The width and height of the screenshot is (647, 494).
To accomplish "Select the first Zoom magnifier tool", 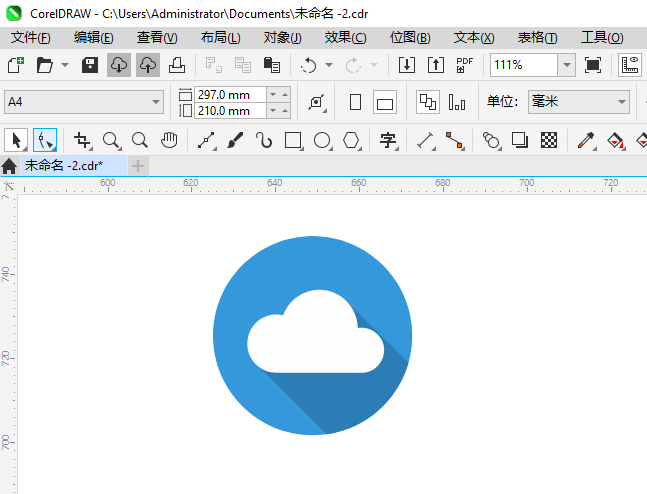I will tap(111, 140).
